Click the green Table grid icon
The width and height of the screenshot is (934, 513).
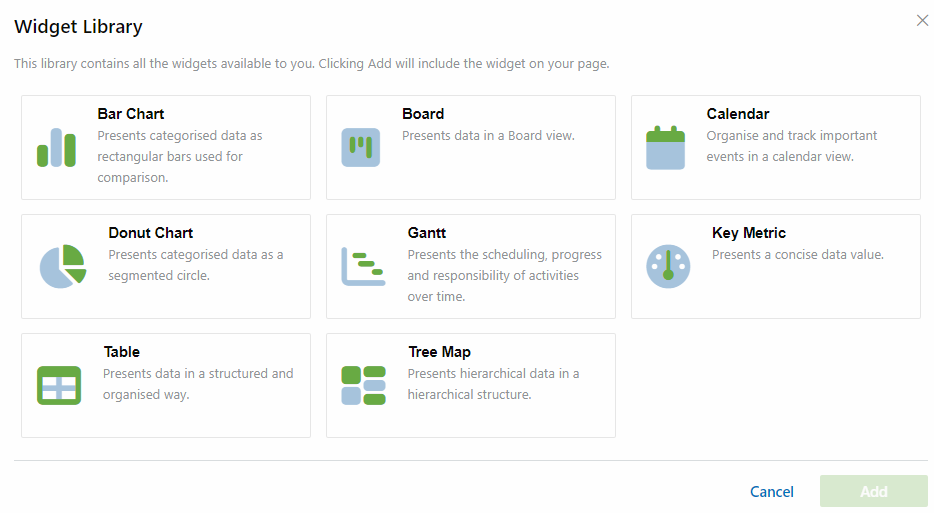[x=59, y=385]
